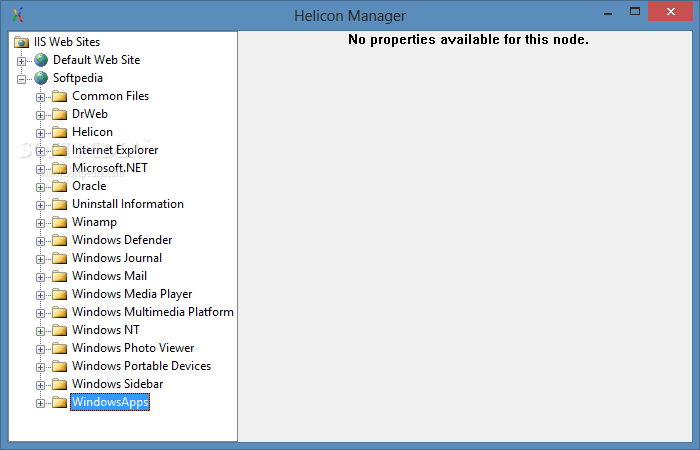Click the WindowsApps folder icon
This screenshot has width=700, height=450.
59,402
